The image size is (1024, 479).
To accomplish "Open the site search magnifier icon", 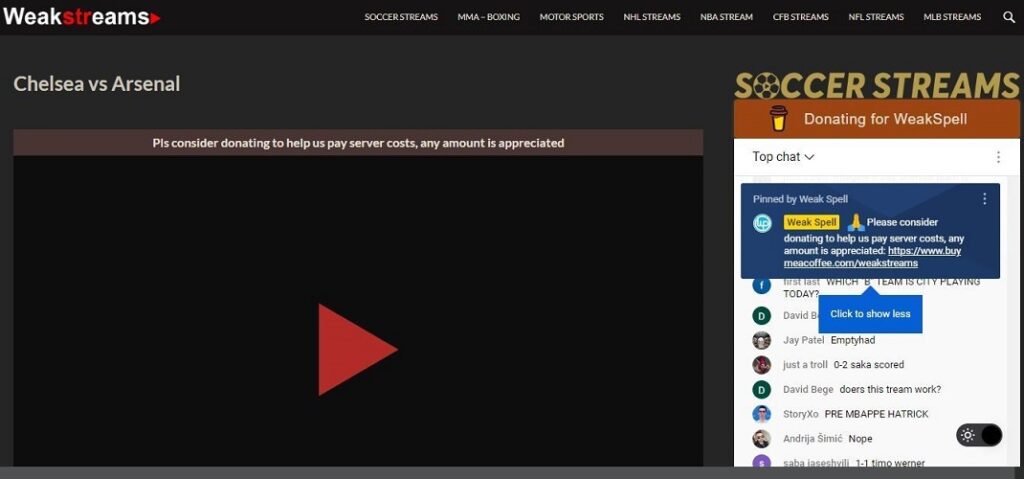I will pos(1008,17).
